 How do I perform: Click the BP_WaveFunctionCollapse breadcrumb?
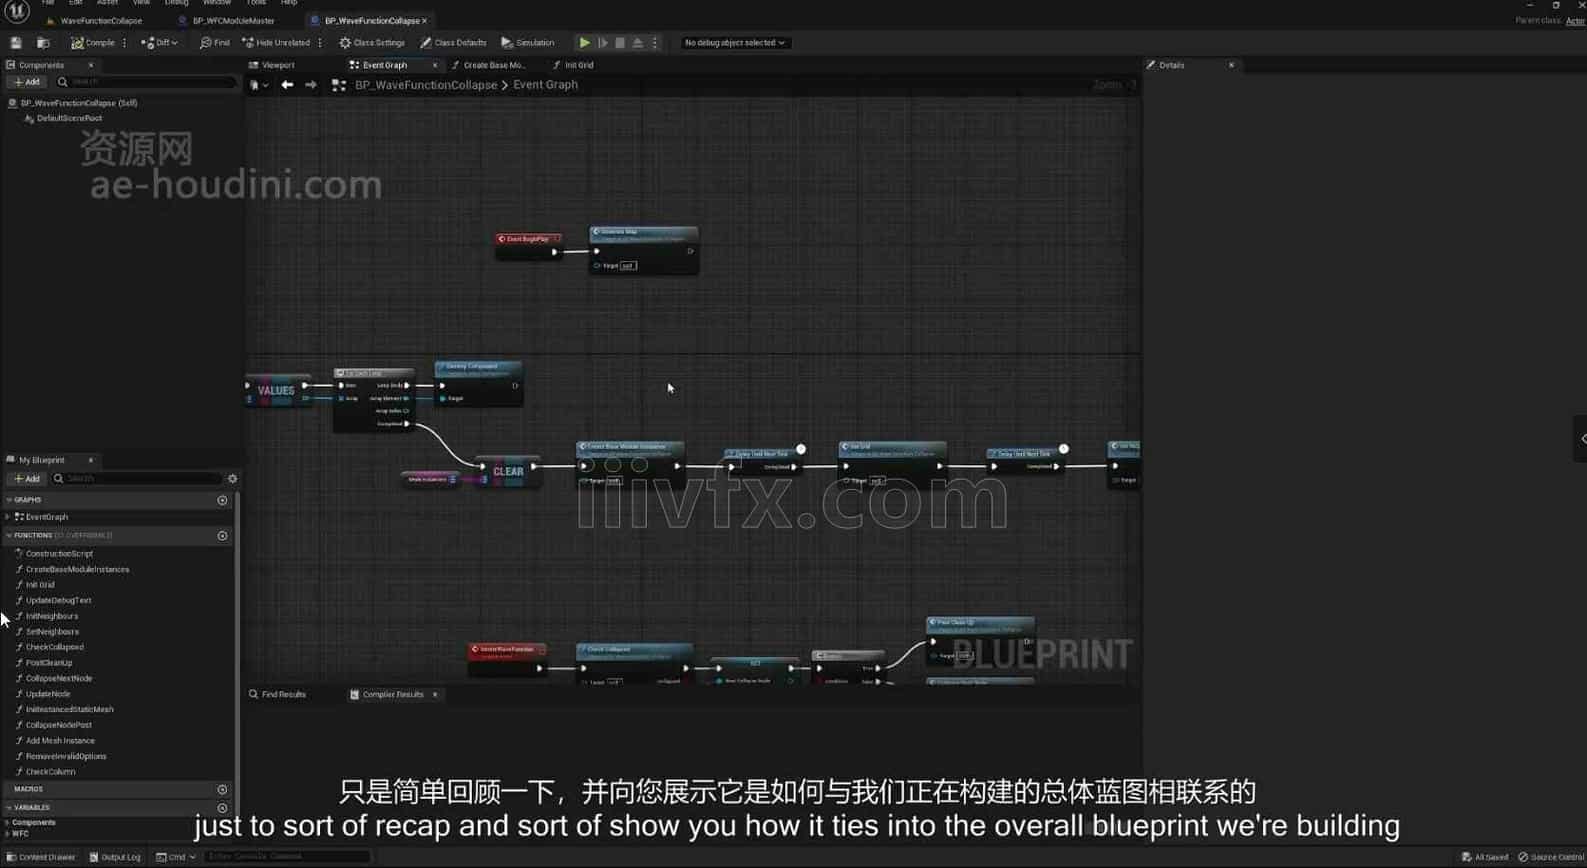[426, 85]
